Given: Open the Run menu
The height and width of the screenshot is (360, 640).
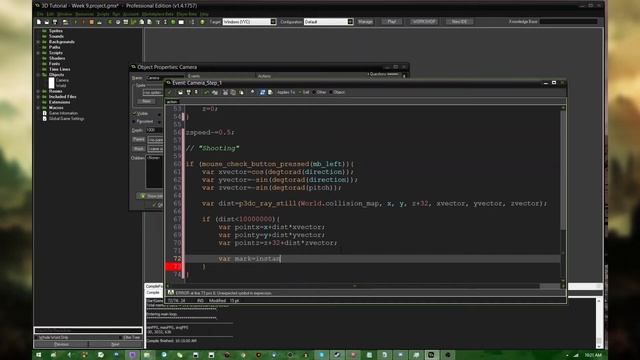Looking at the screenshot, I should (116, 14).
